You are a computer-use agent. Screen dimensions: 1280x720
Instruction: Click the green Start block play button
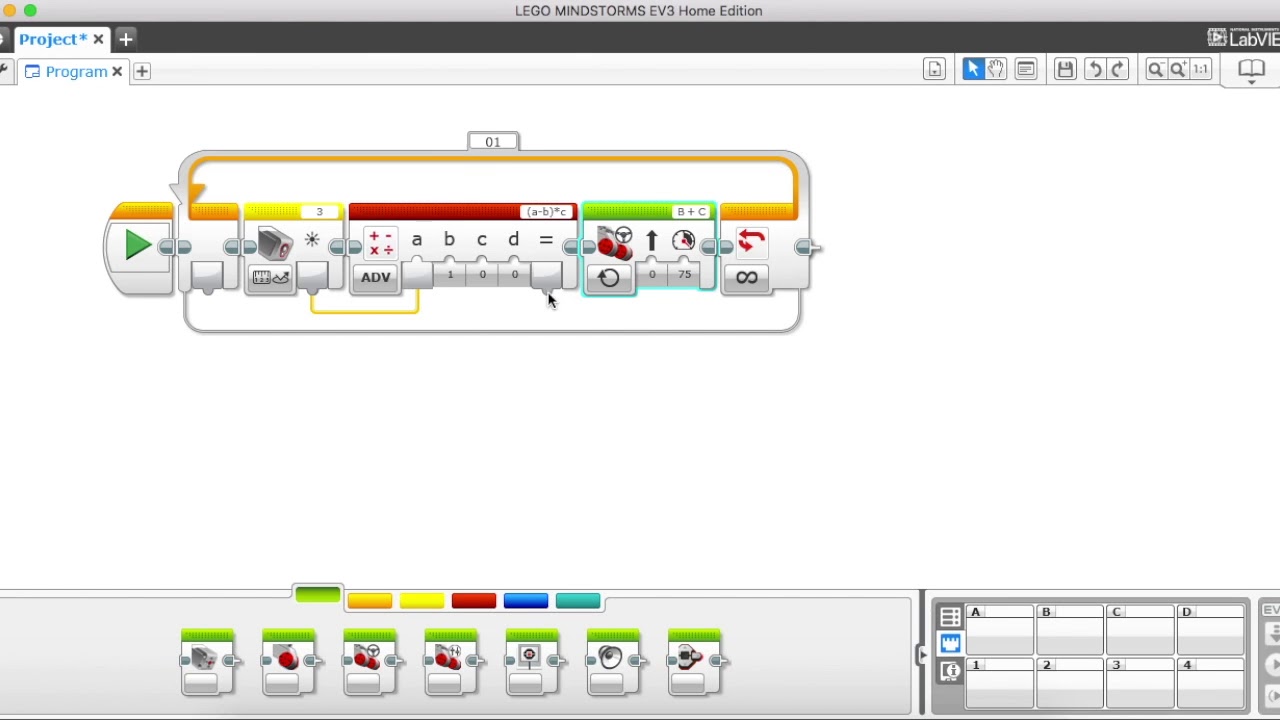(x=138, y=245)
